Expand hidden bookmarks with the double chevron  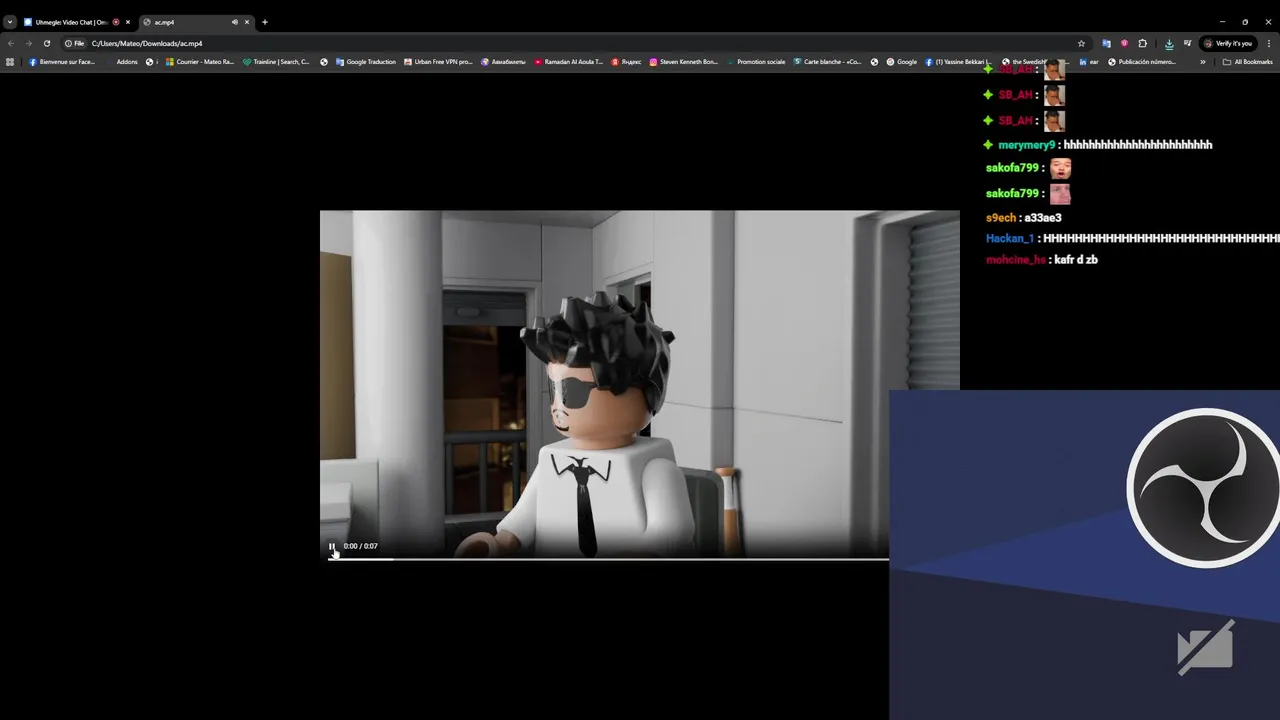[x=1203, y=62]
